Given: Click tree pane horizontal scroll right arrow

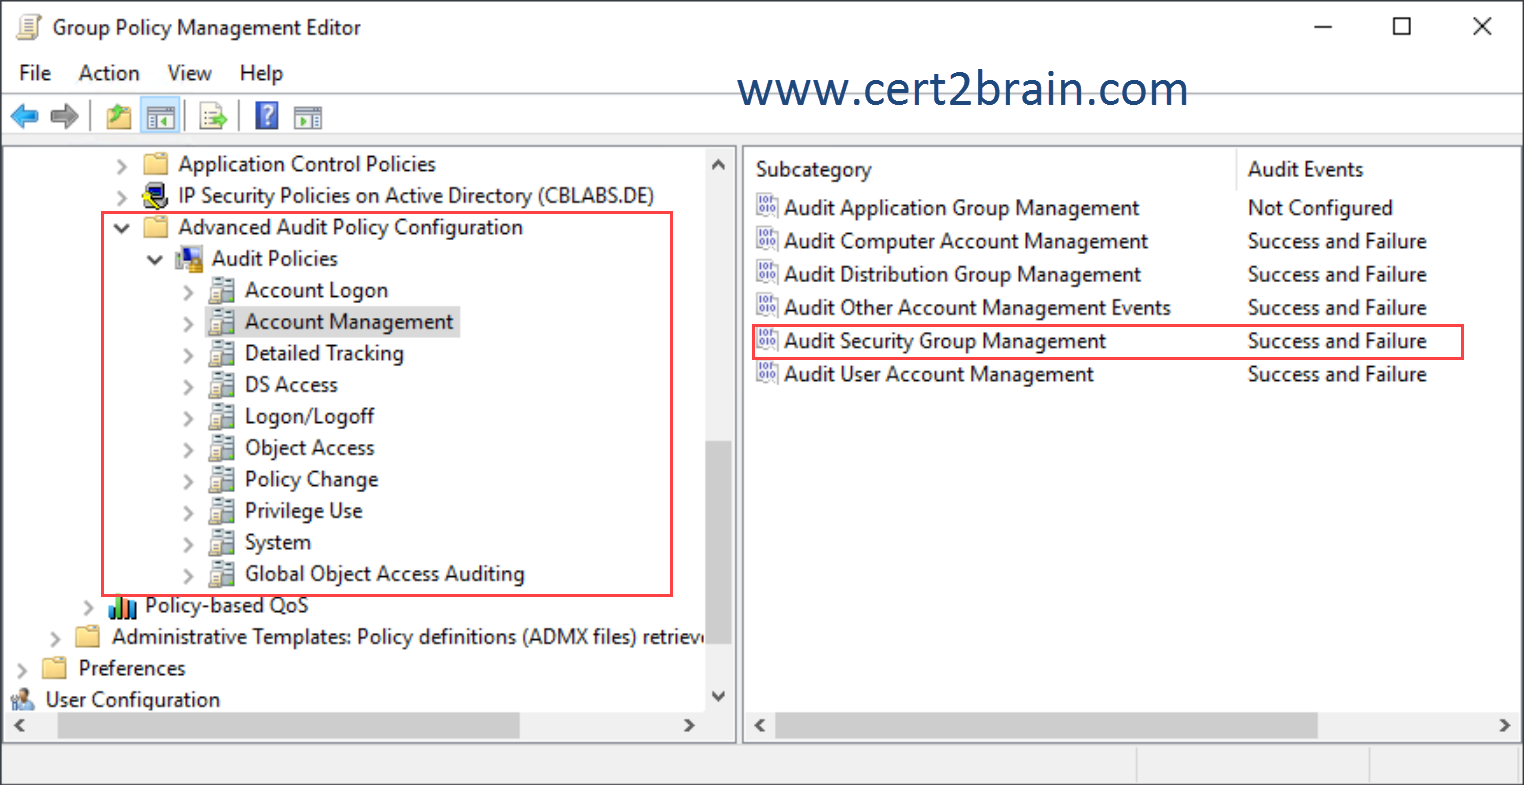Looking at the screenshot, I should [689, 725].
